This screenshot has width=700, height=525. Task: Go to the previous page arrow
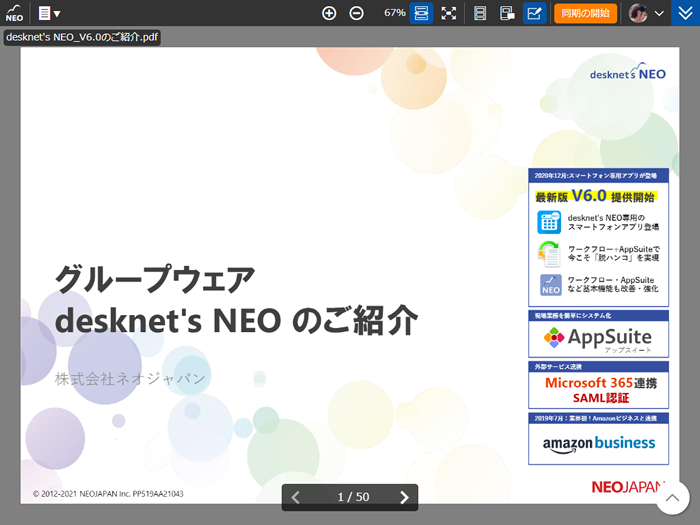(296, 497)
